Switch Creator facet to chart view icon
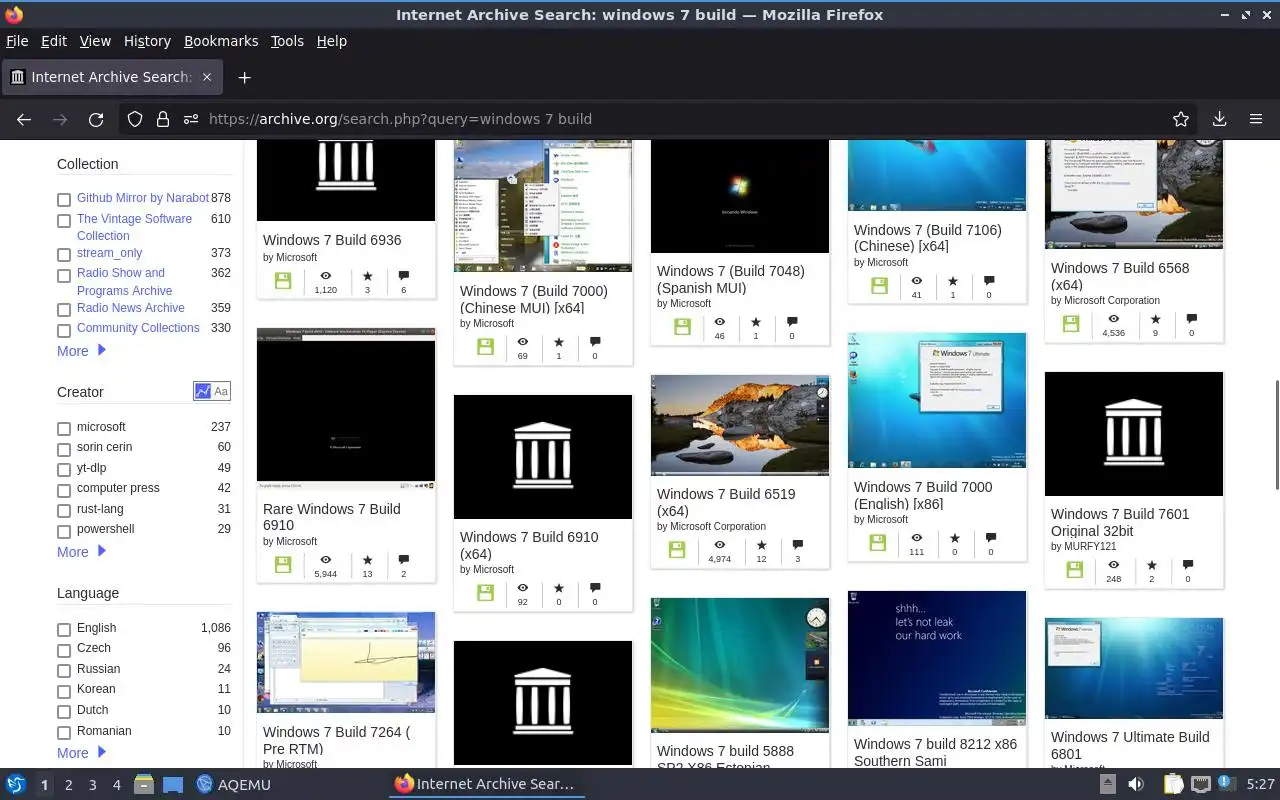 coord(203,391)
